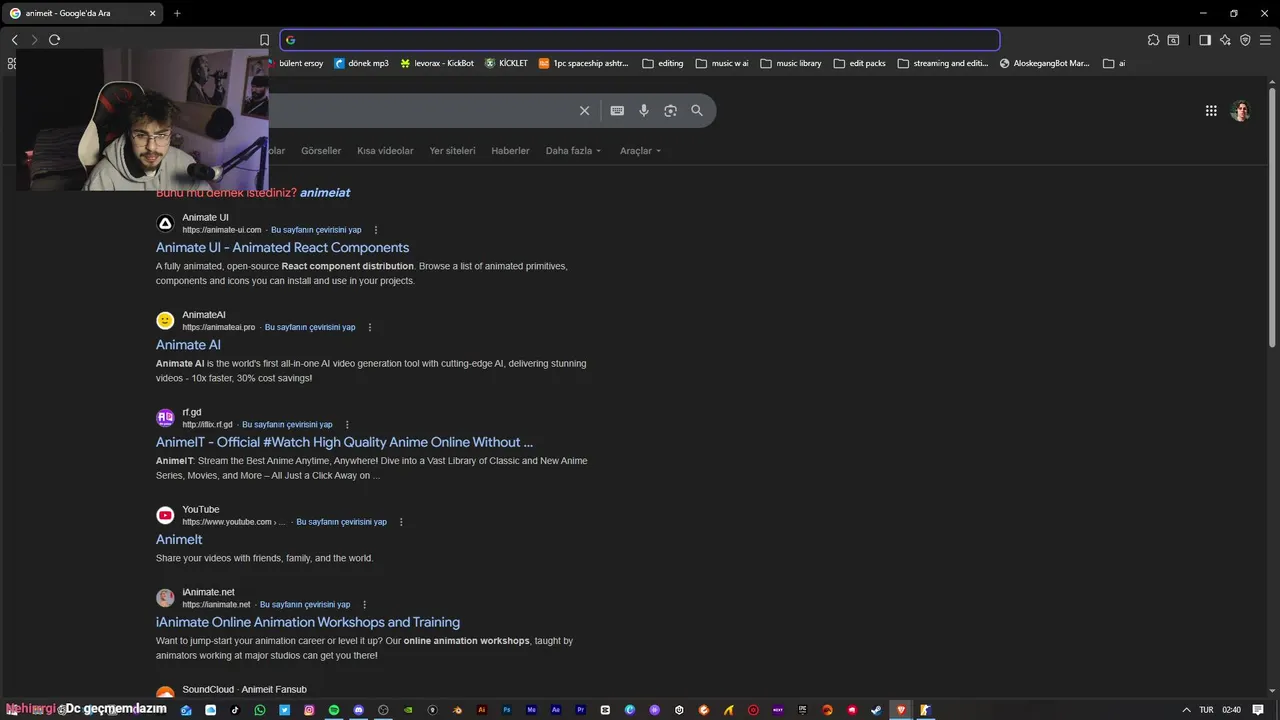Open Spotify from the taskbar
1280x720 pixels.
point(334,710)
